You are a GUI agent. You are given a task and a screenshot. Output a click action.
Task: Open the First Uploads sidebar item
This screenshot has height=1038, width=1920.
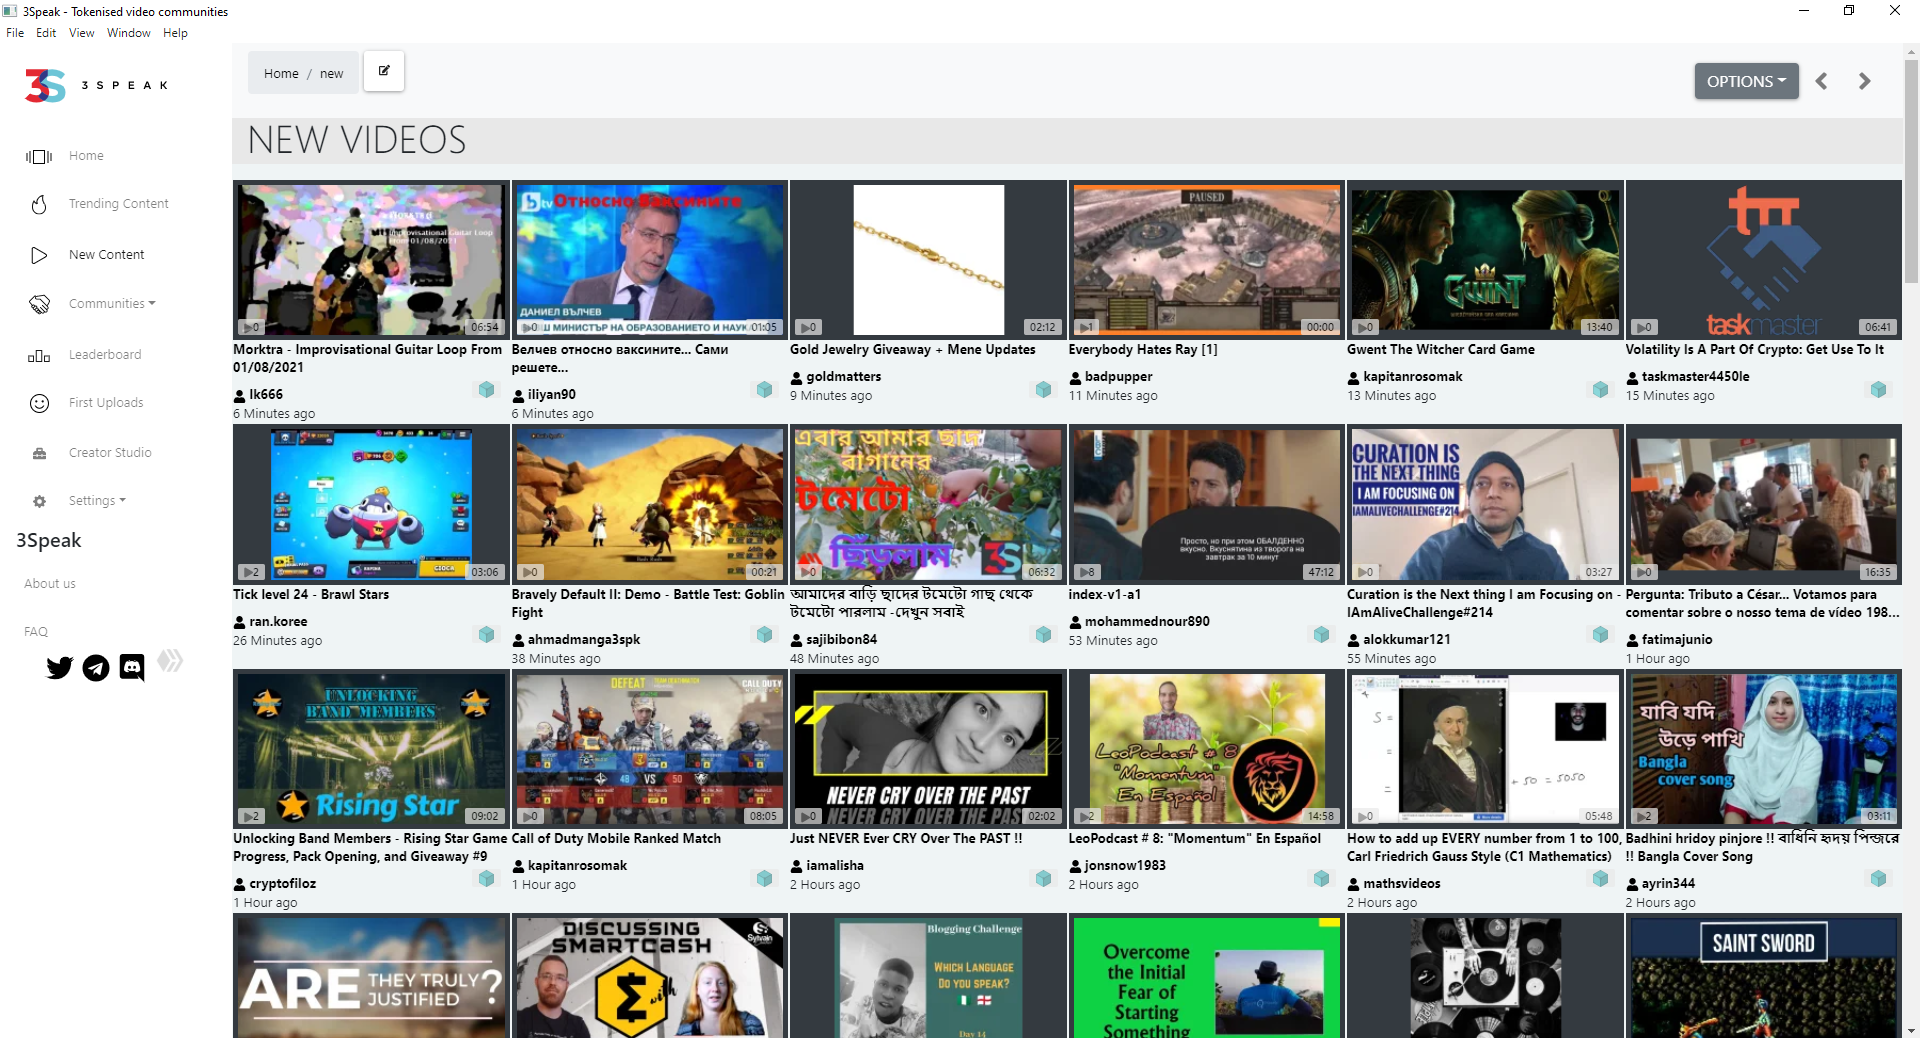[106, 403]
